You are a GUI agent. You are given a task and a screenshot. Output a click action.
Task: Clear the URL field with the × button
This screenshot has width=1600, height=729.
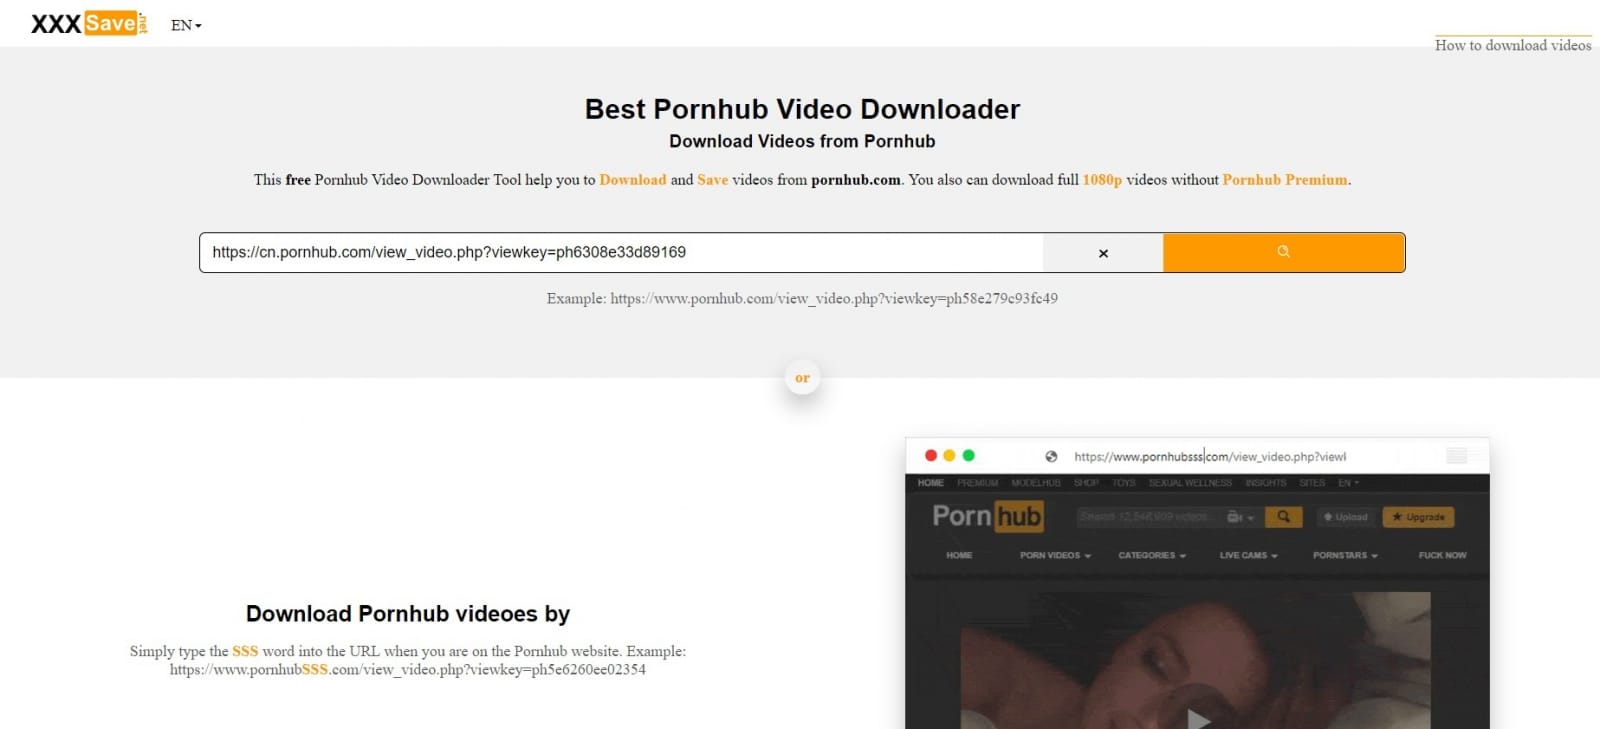(1103, 253)
